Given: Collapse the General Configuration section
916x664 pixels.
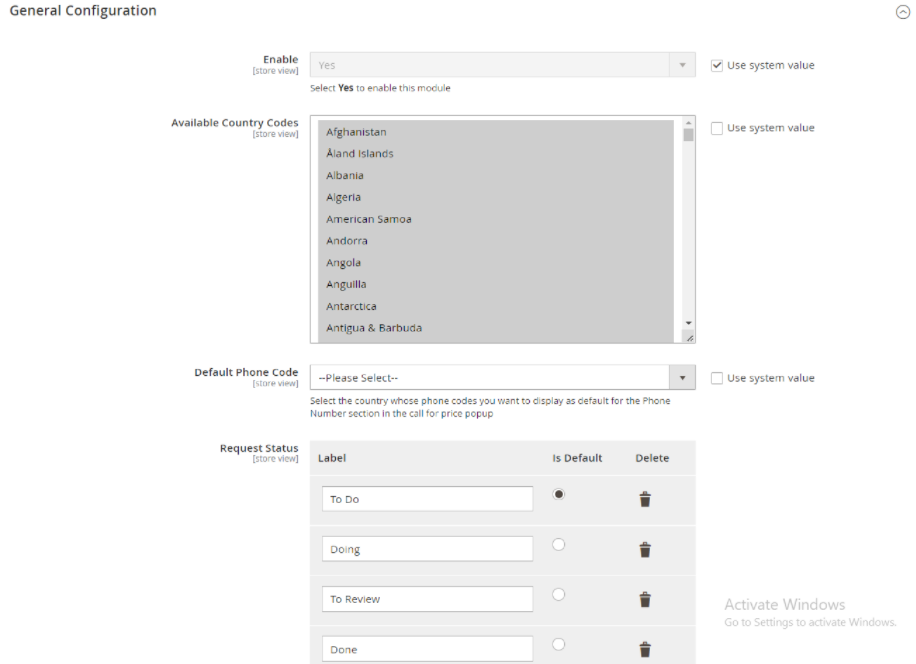Looking at the screenshot, I should pos(903,12).
